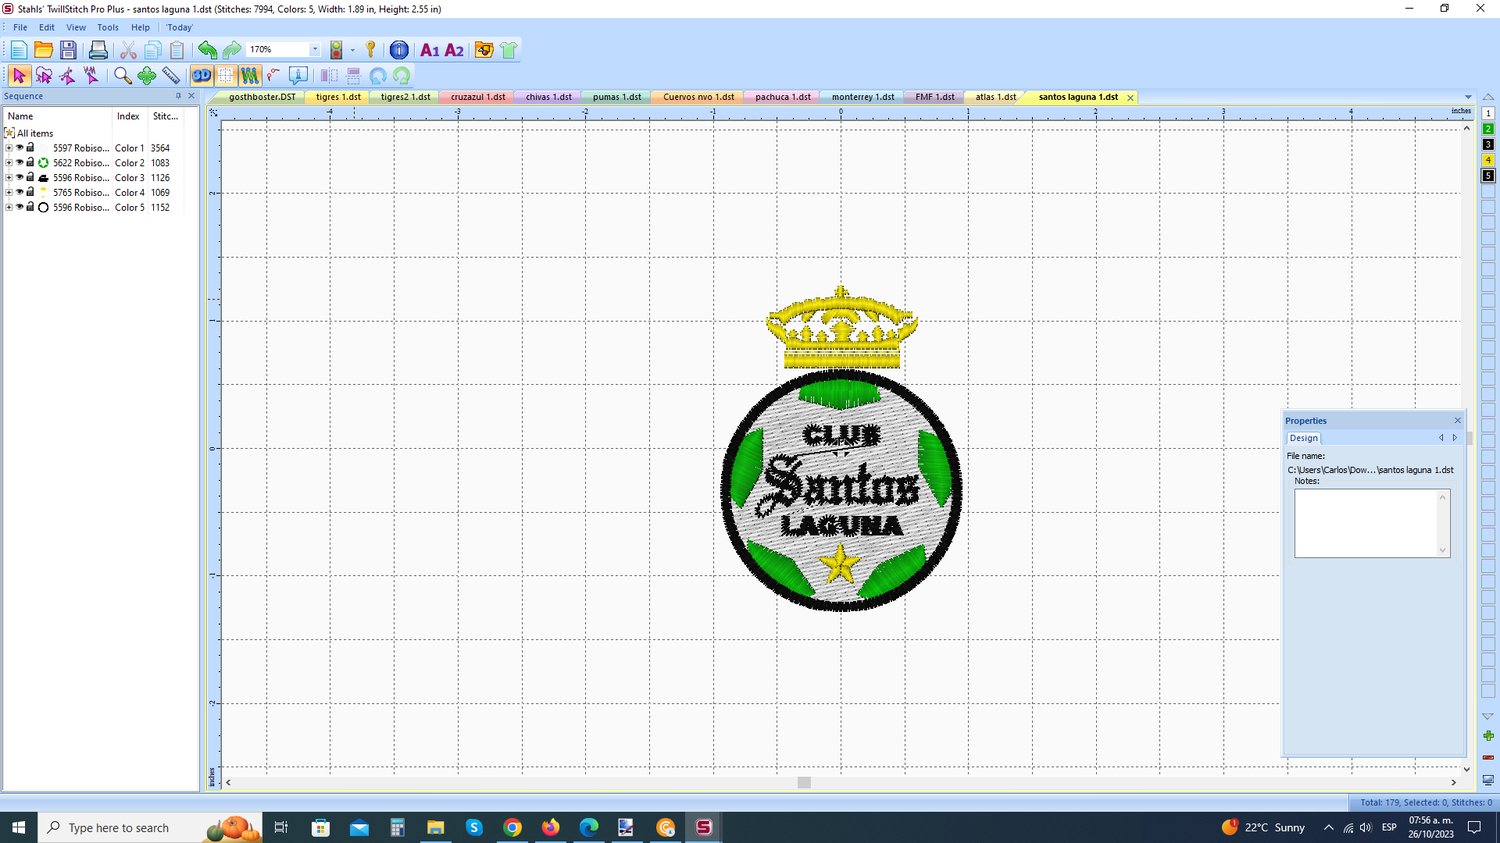The height and width of the screenshot is (843, 1500).
Task: Expand the Color 4 sequence row
Action: pos(9,193)
